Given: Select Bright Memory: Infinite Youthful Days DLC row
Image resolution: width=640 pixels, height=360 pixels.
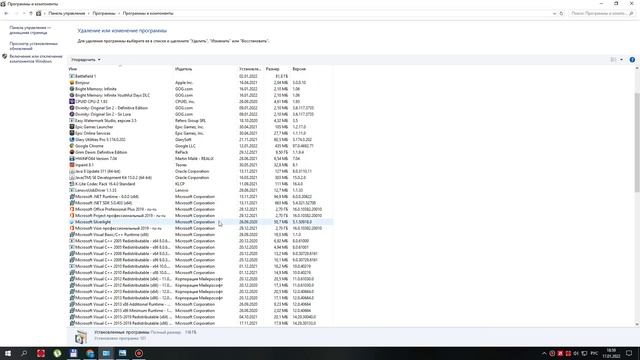Looking at the screenshot, I should tap(200, 95).
